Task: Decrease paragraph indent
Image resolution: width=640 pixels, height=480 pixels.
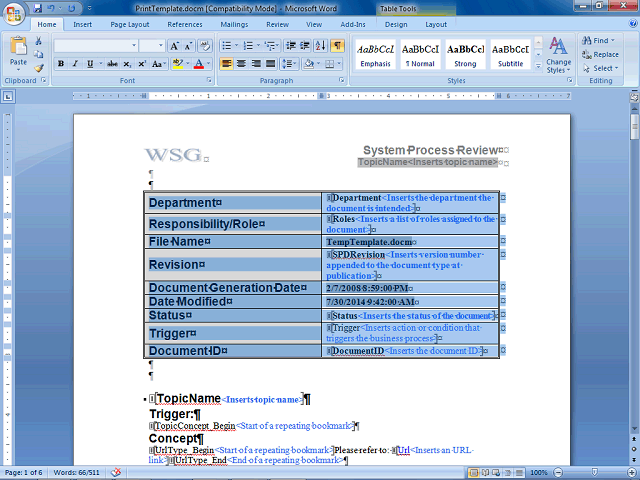Action: [x=291, y=46]
